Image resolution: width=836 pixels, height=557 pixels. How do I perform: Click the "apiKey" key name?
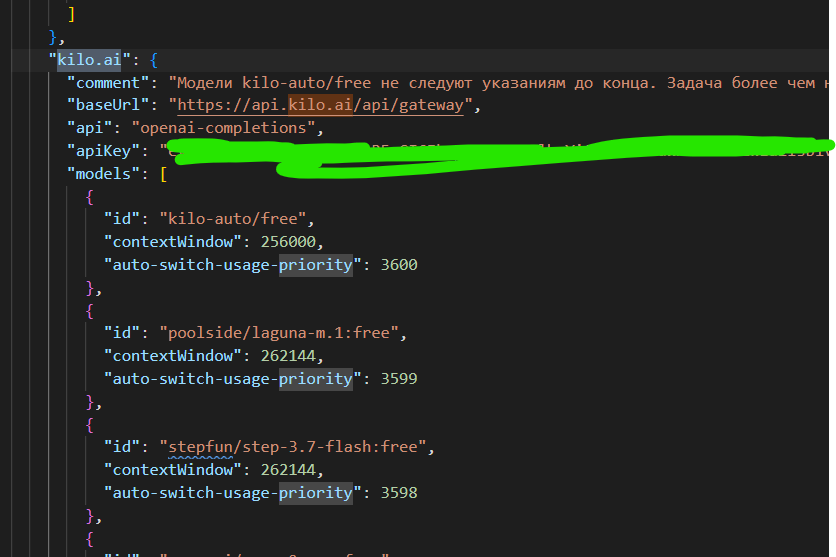(x=103, y=151)
